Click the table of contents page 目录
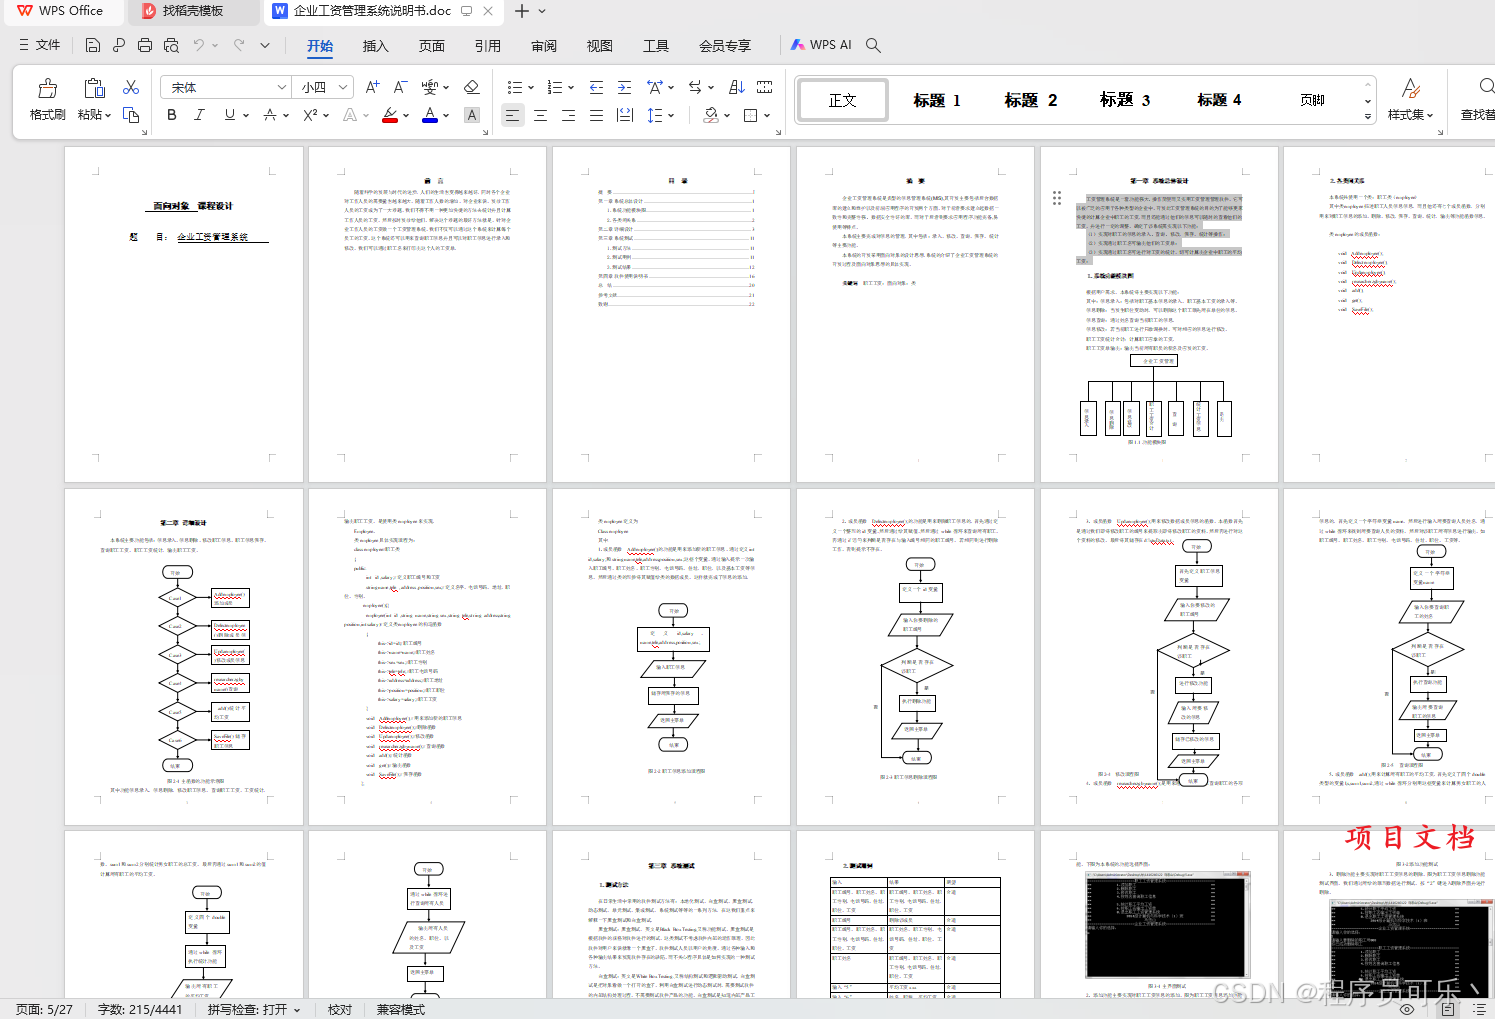The image size is (1495, 1019). [671, 314]
